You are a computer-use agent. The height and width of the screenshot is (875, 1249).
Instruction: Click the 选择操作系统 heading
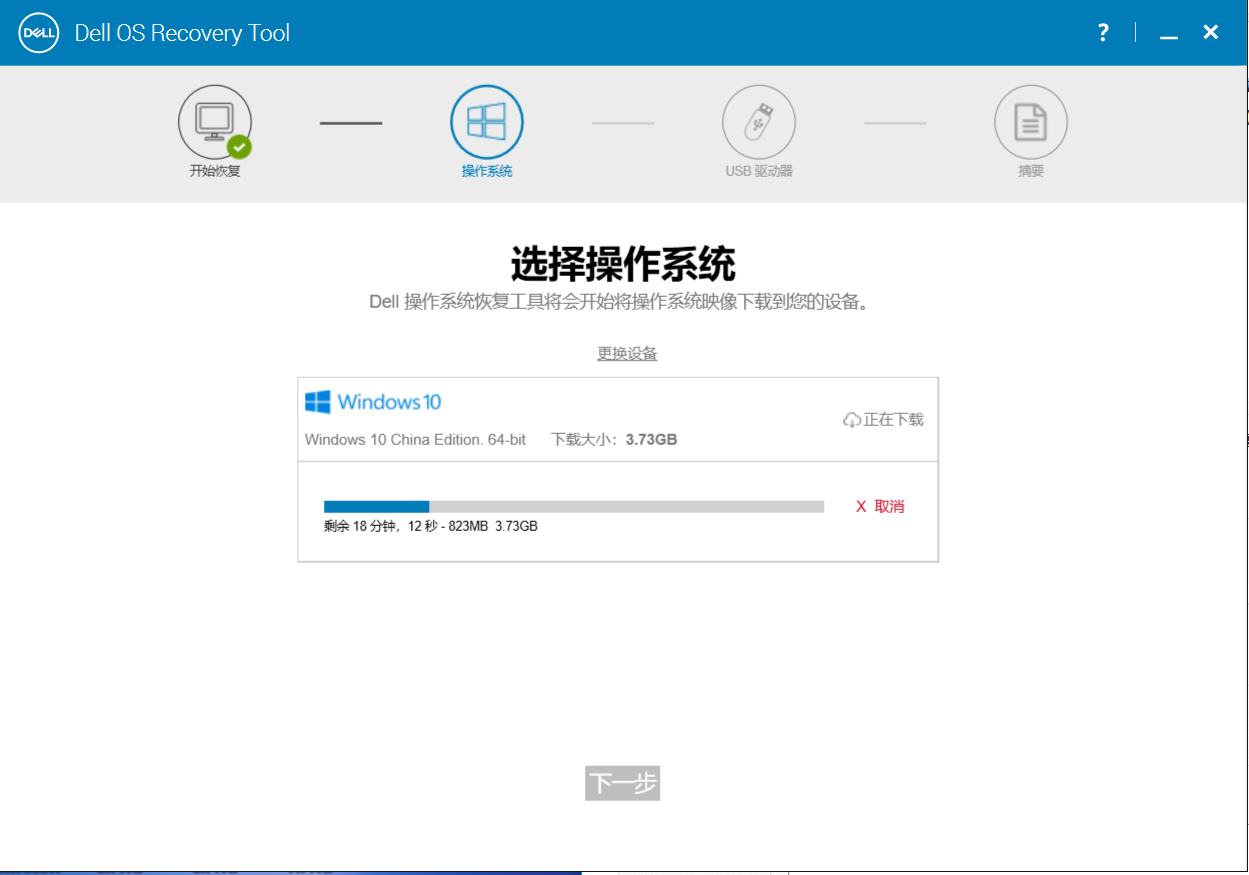623,264
